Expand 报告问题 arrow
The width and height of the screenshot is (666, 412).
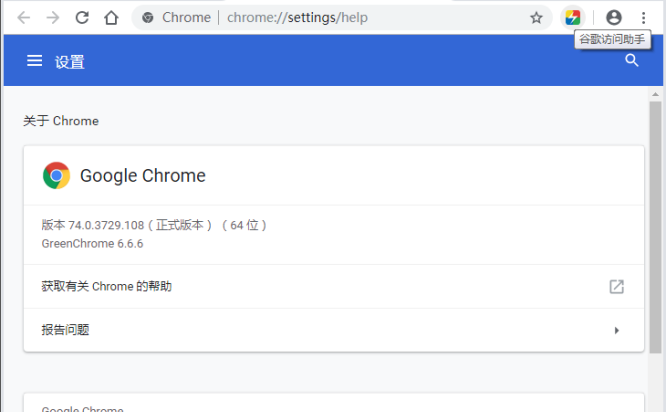click(x=617, y=330)
